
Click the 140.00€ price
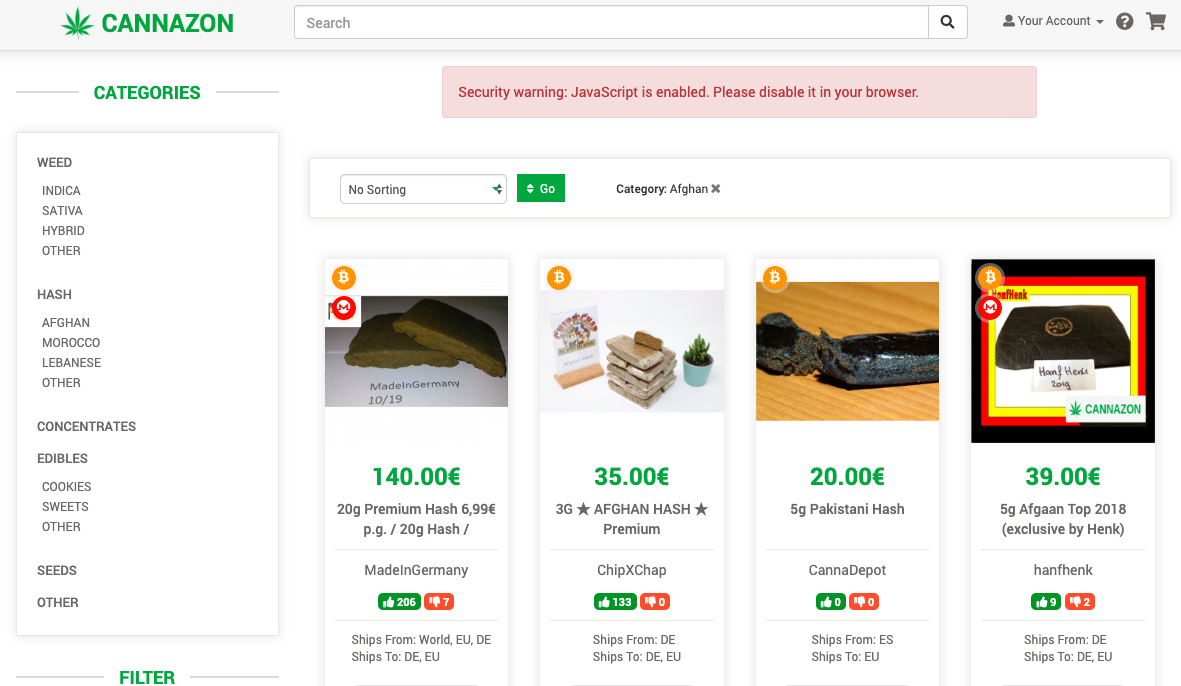(417, 477)
